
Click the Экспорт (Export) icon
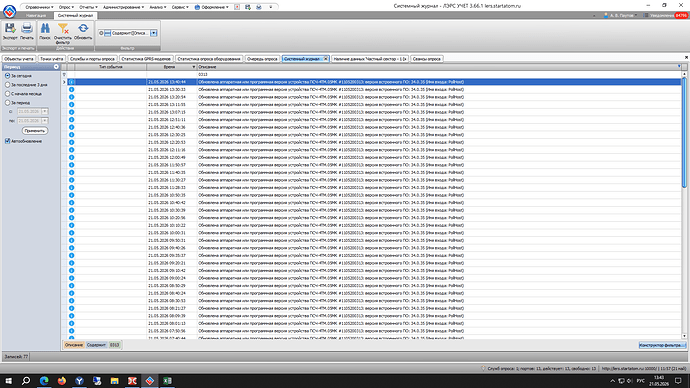point(10,29)
